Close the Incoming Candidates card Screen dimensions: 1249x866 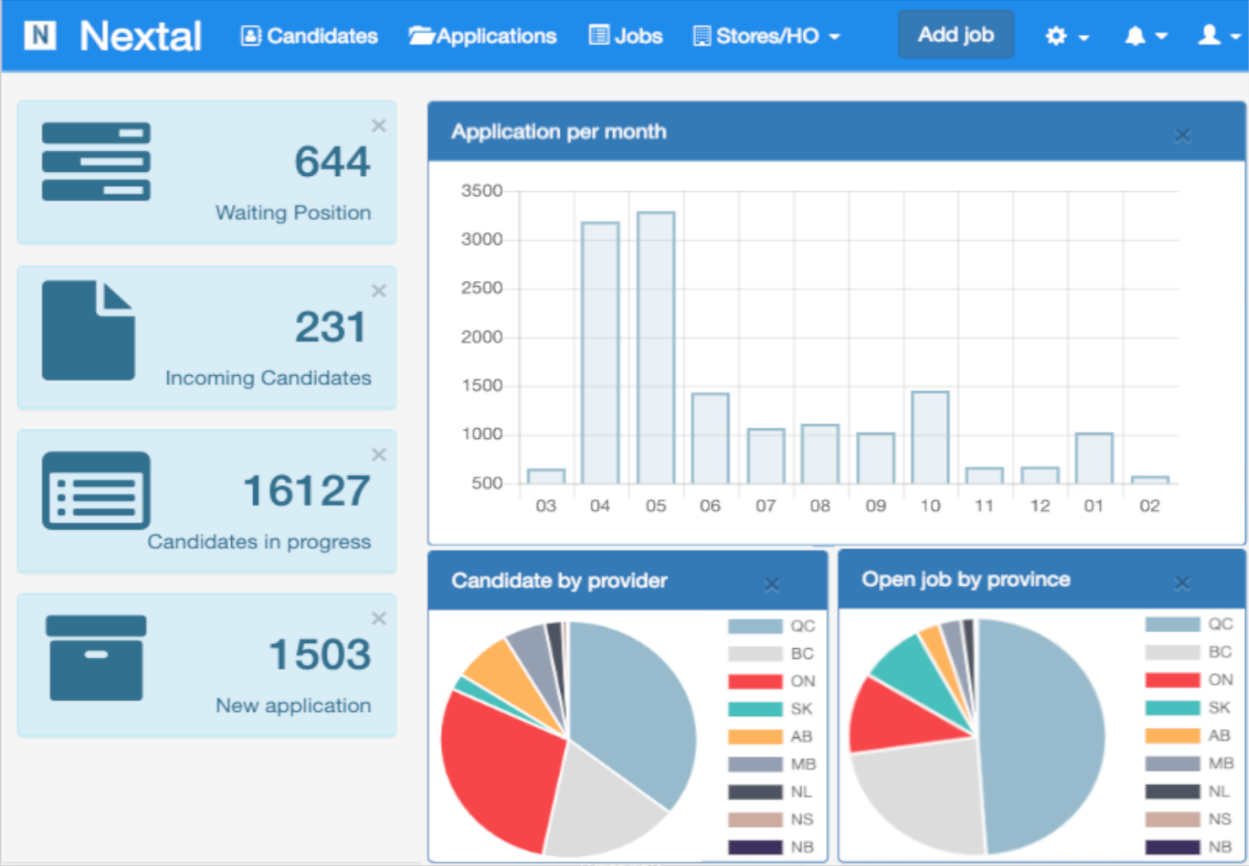tap(379, 290)
